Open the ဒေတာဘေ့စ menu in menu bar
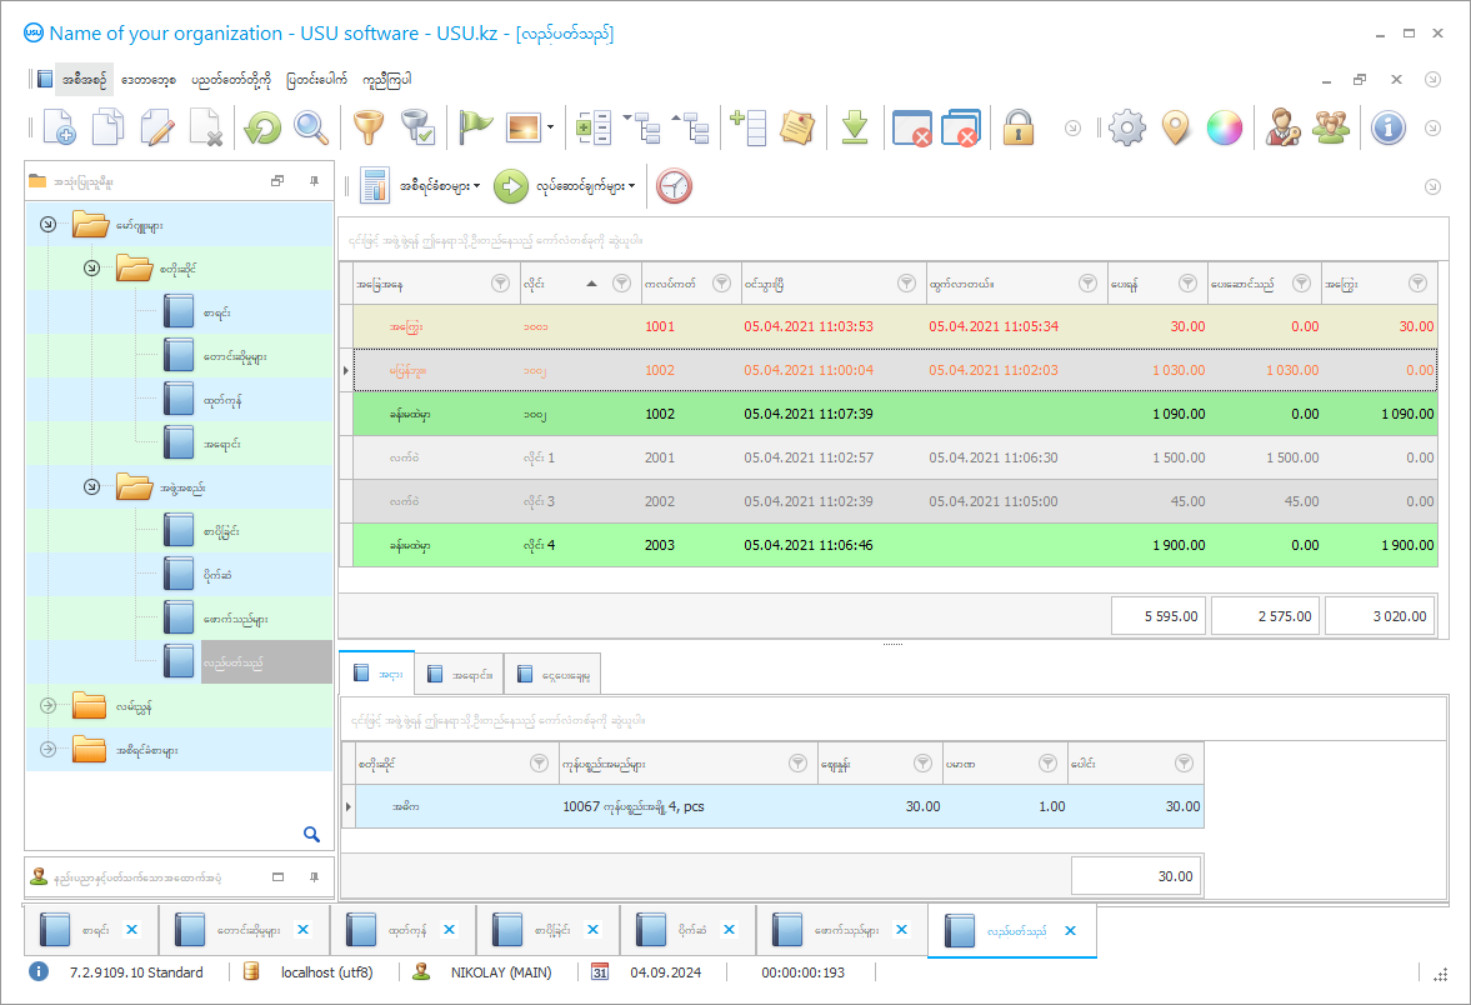The image size is (1471, 1005). [148, 80]
